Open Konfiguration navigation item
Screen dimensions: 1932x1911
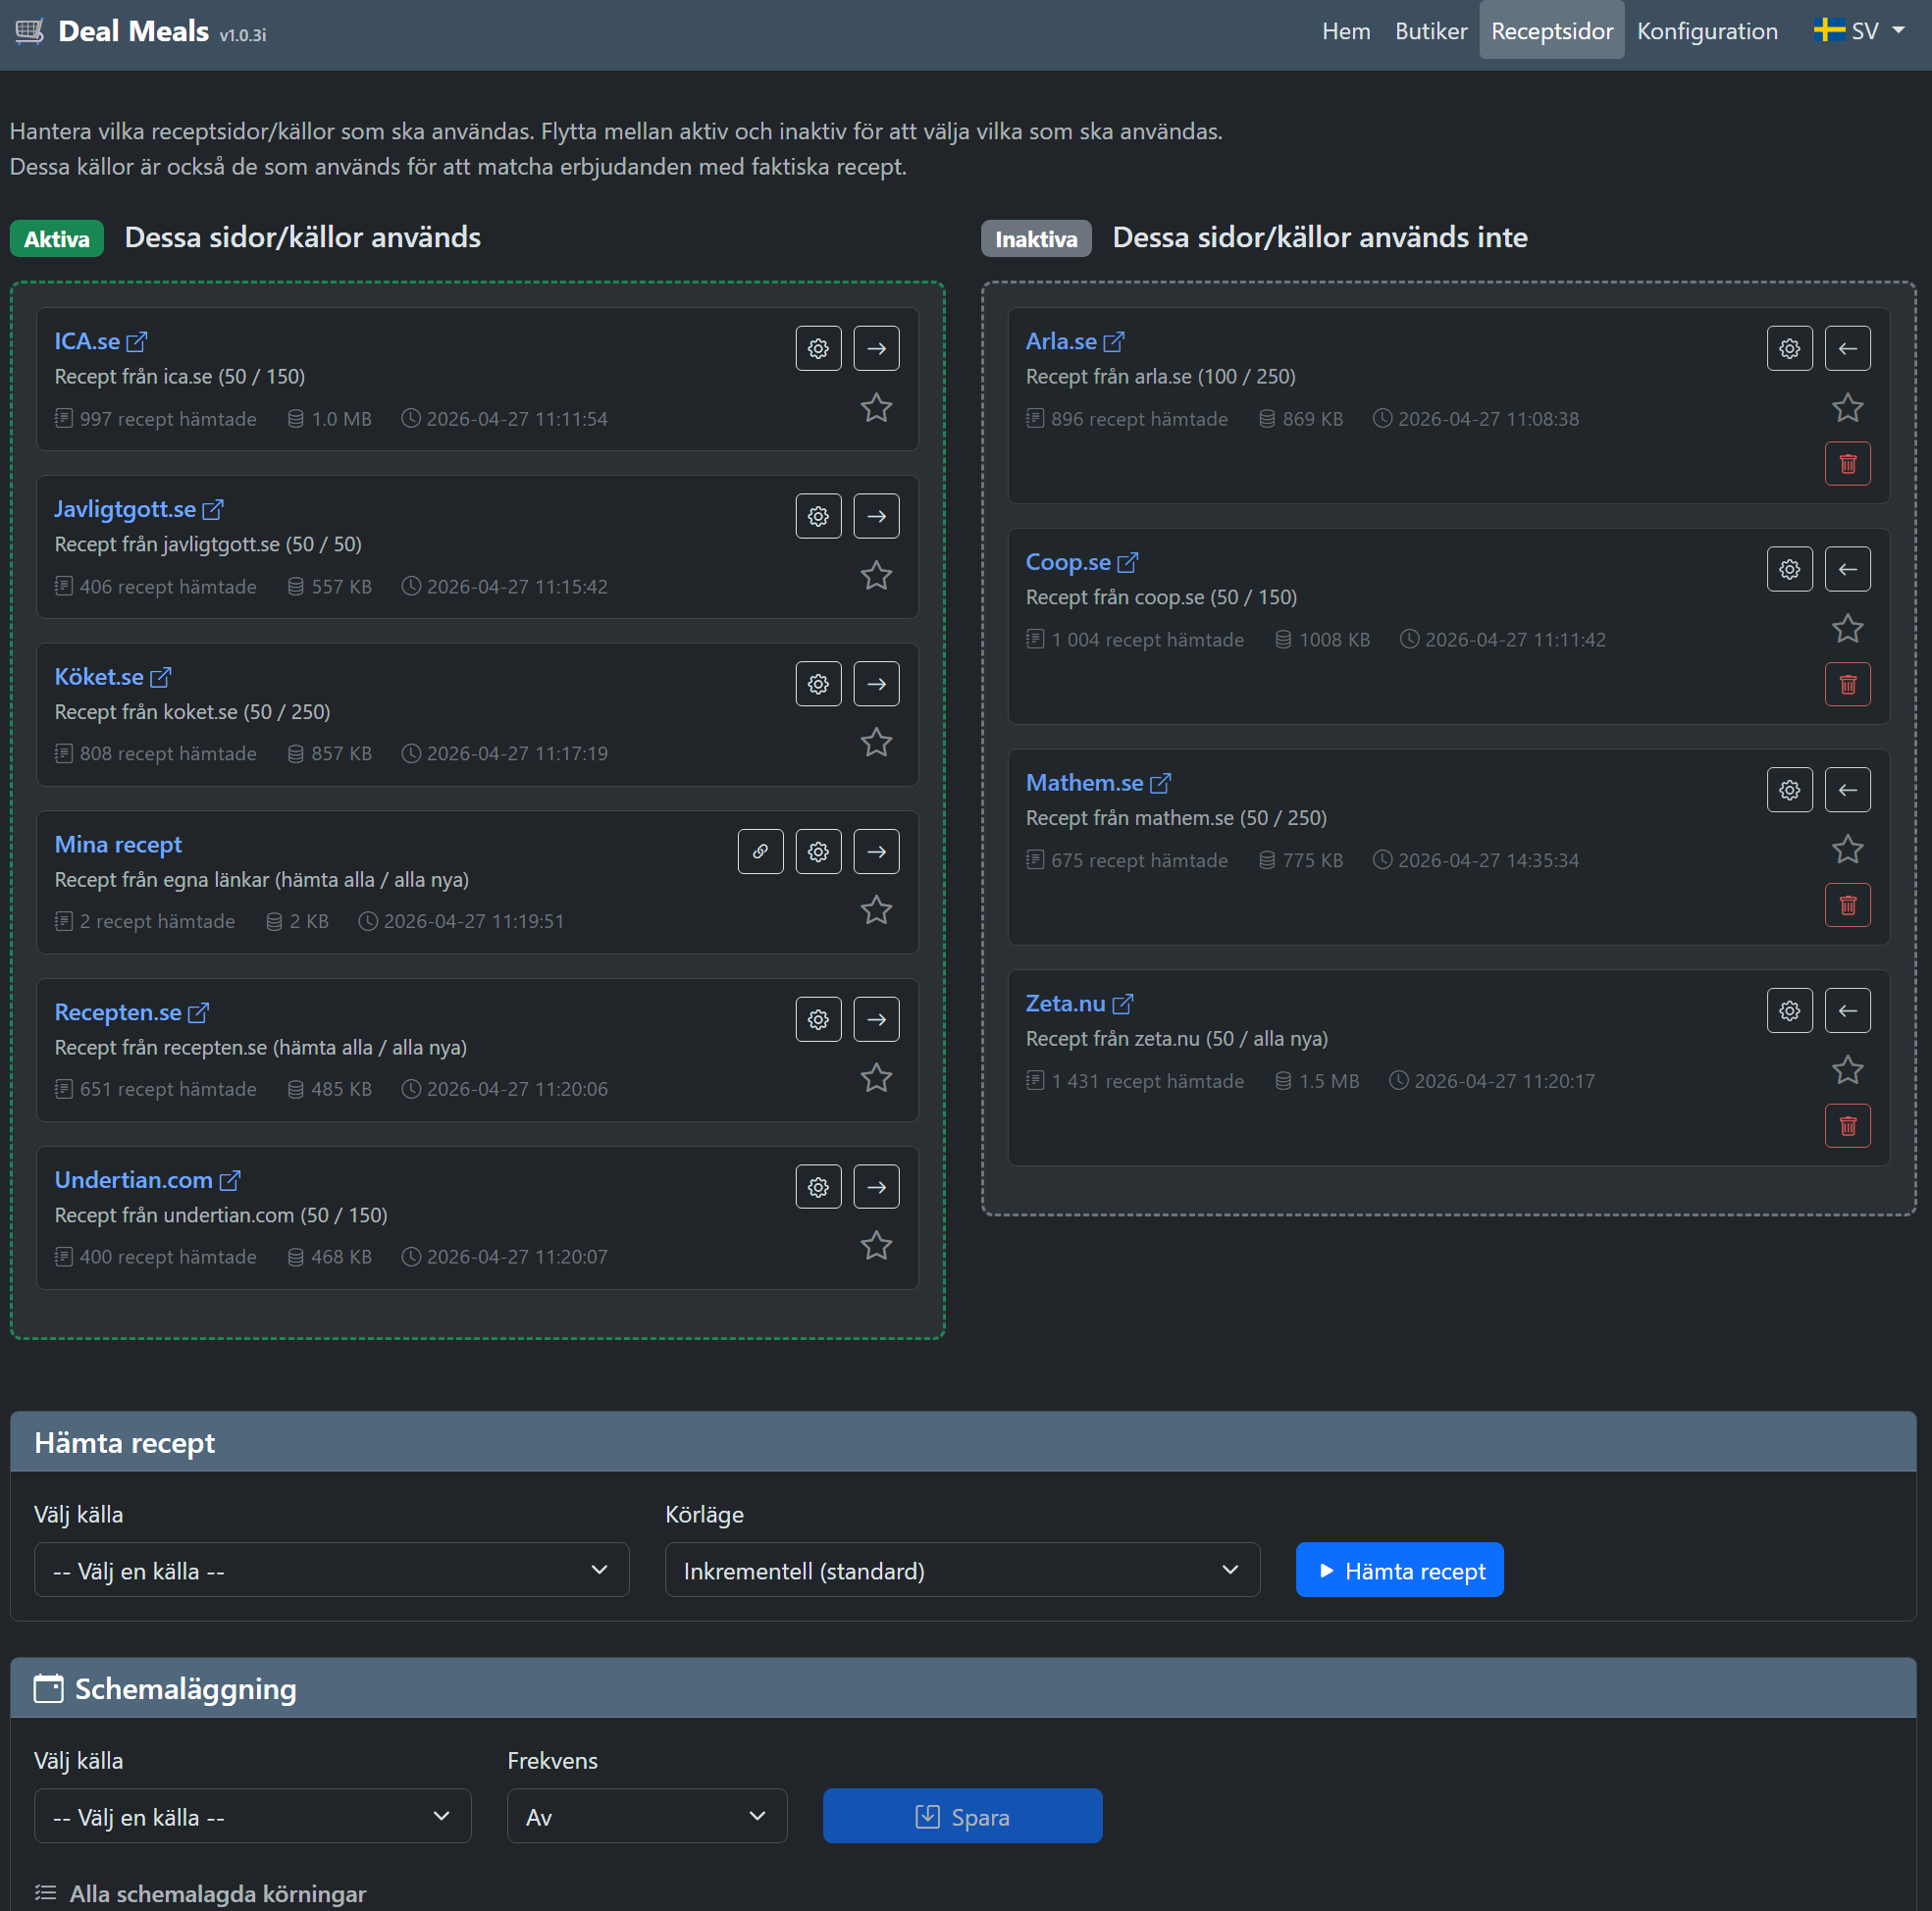[1707, 31]
